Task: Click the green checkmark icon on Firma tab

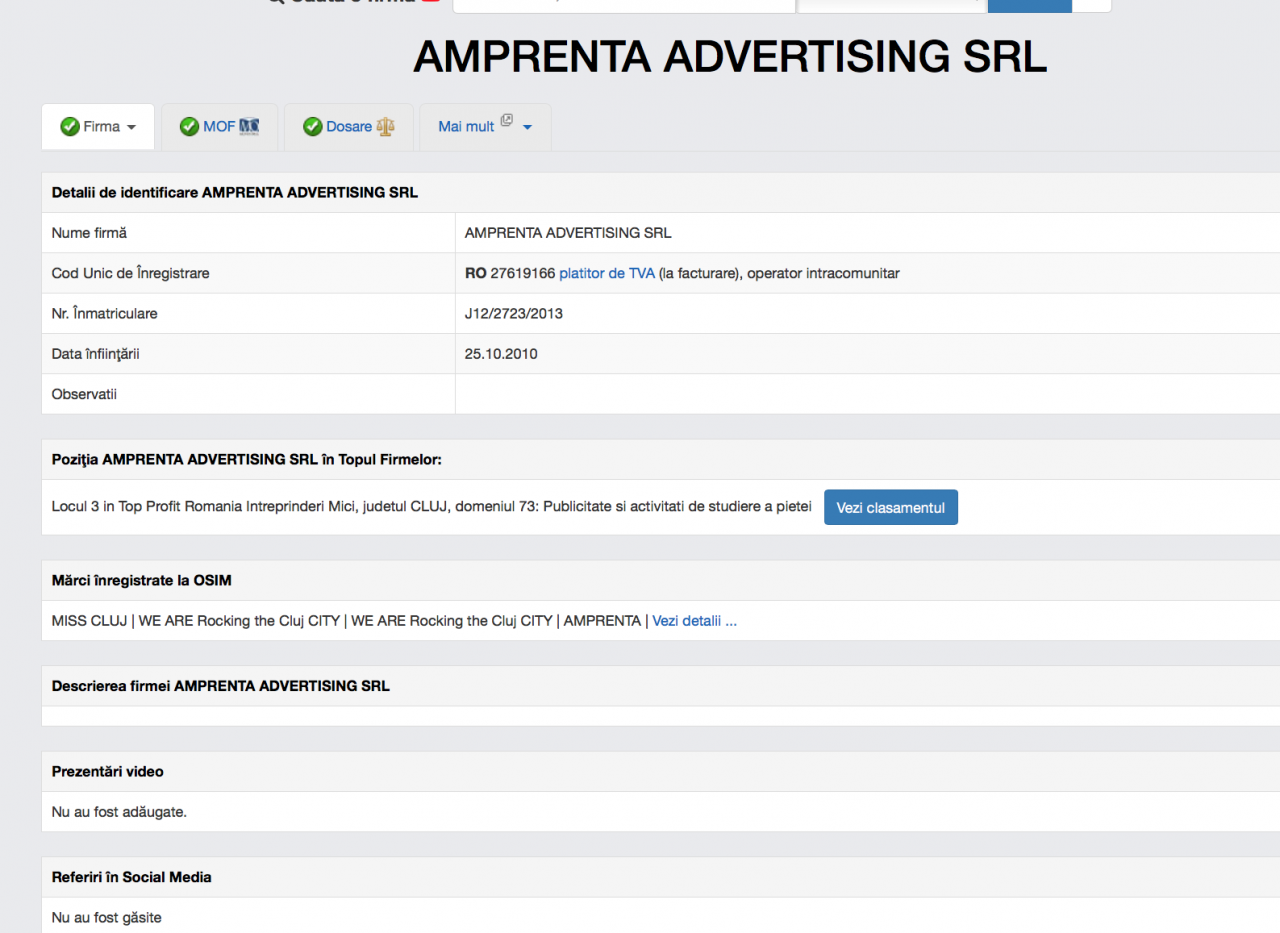Action: click(70, 127)
